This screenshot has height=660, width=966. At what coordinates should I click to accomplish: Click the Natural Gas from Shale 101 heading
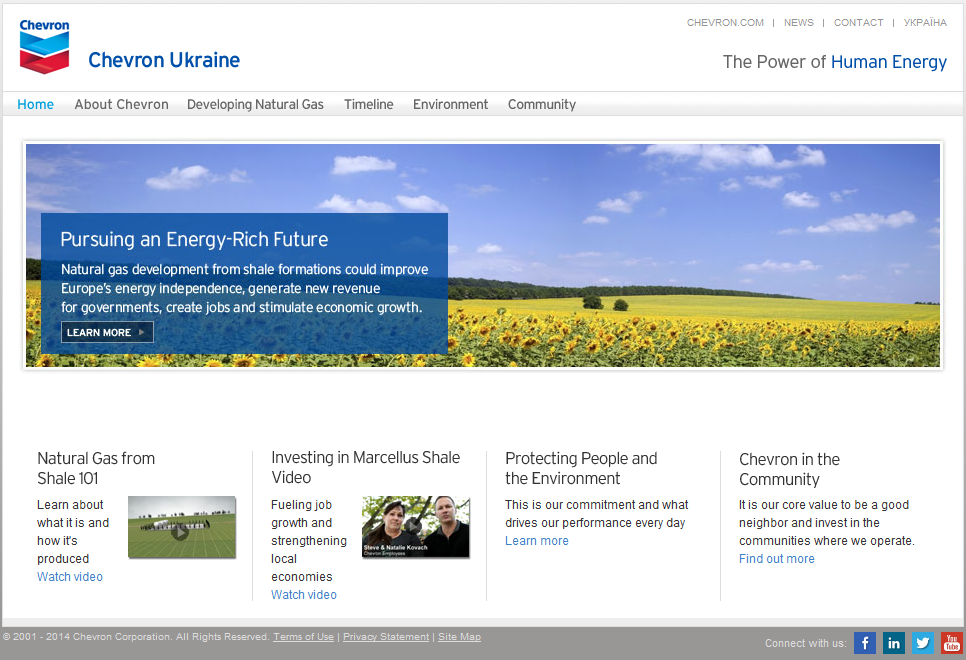coord(96,468)
